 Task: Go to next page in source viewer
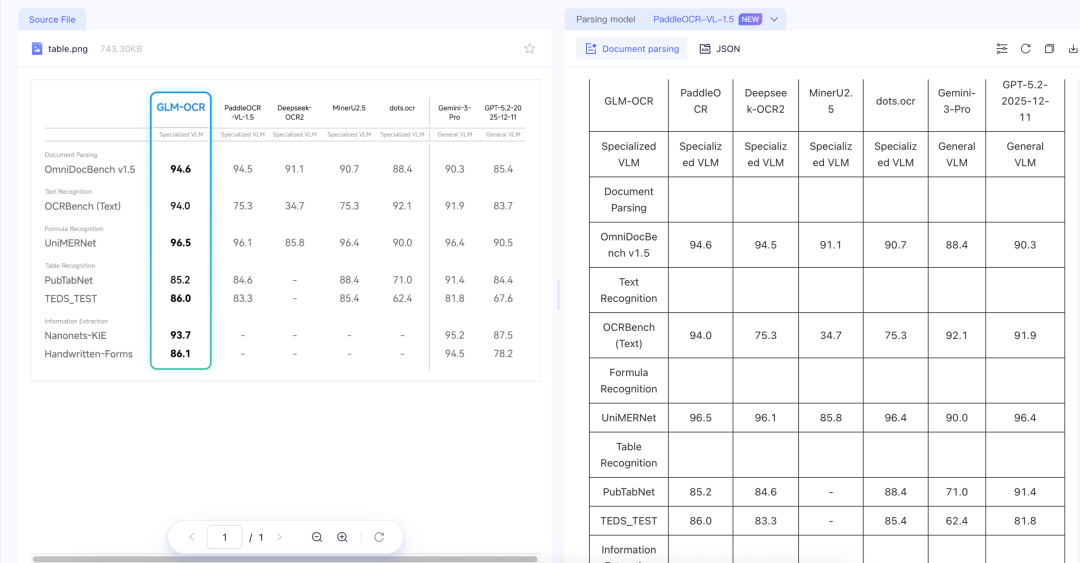(x=279, y=537)
